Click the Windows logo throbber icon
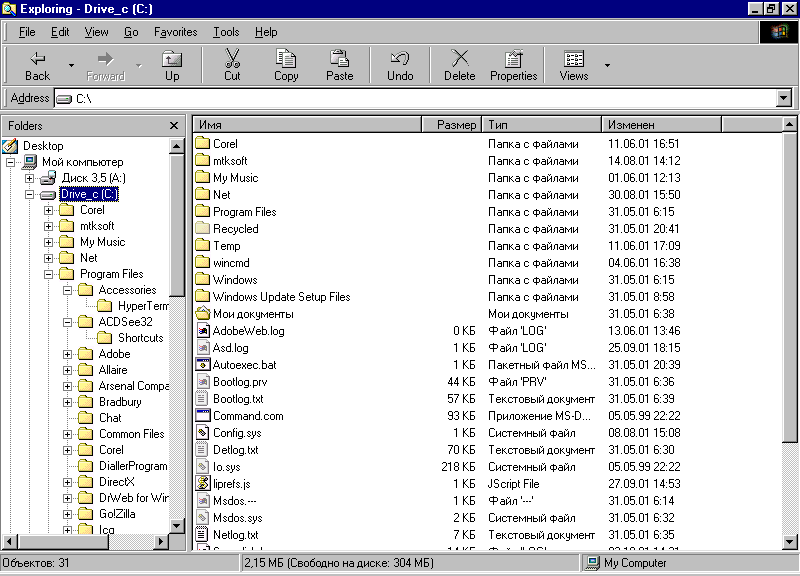 pos(779,32)
